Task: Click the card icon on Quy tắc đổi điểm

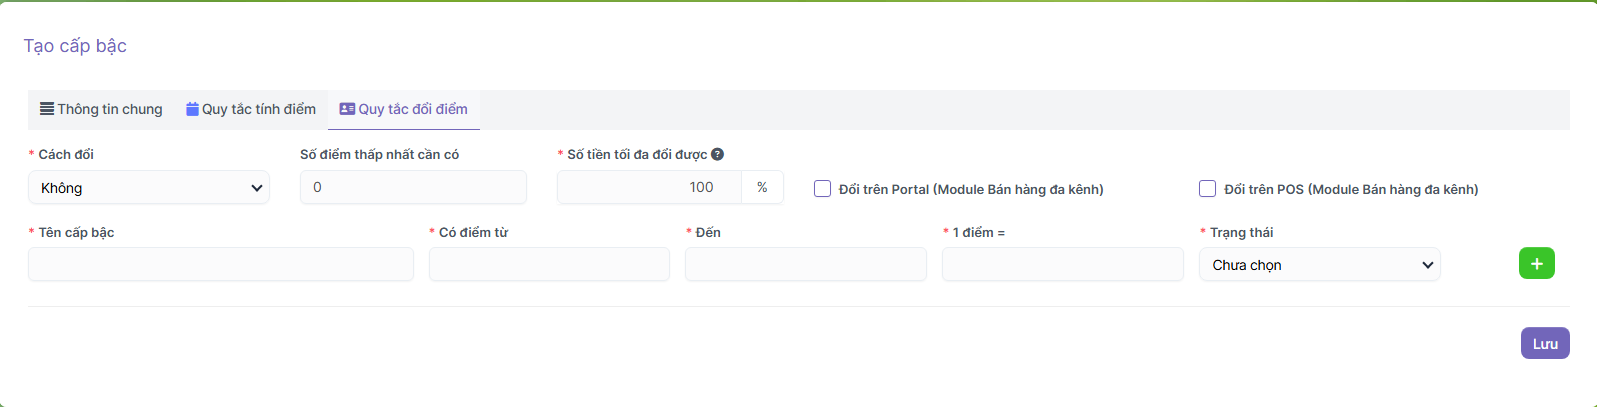Action: coord(347,109)
